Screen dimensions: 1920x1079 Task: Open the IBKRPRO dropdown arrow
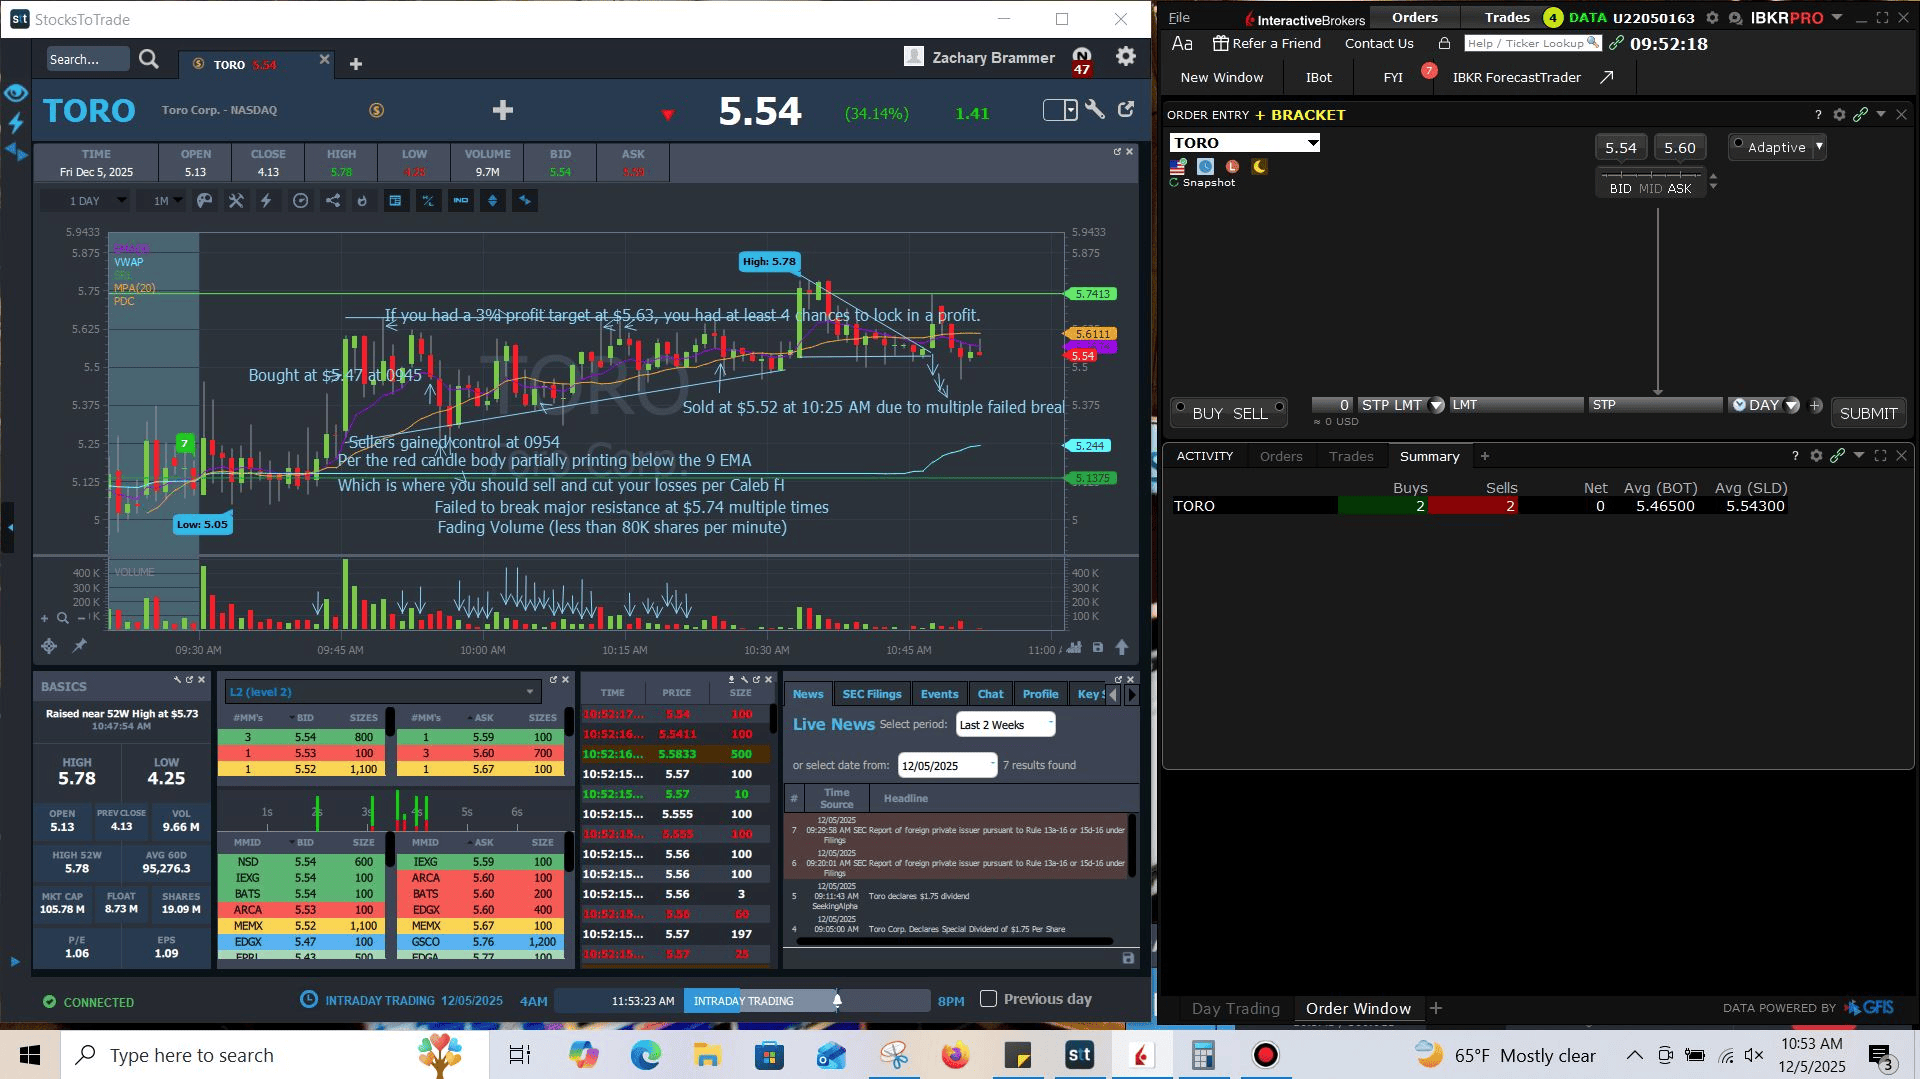pos(1836,18)
